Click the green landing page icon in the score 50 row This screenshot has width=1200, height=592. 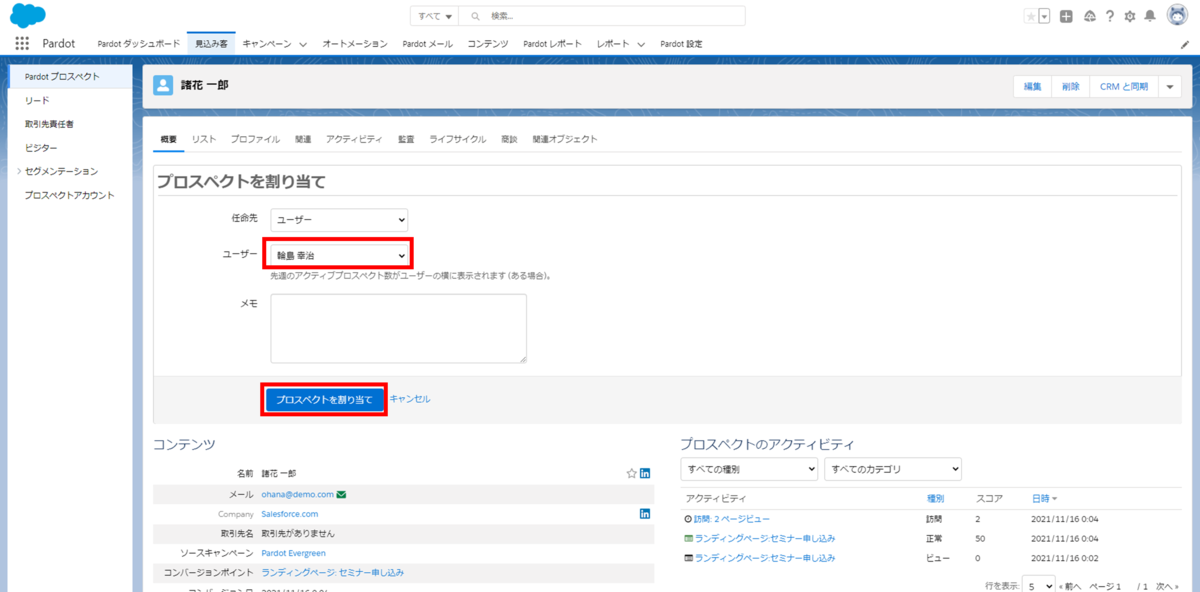click(688, 538)
